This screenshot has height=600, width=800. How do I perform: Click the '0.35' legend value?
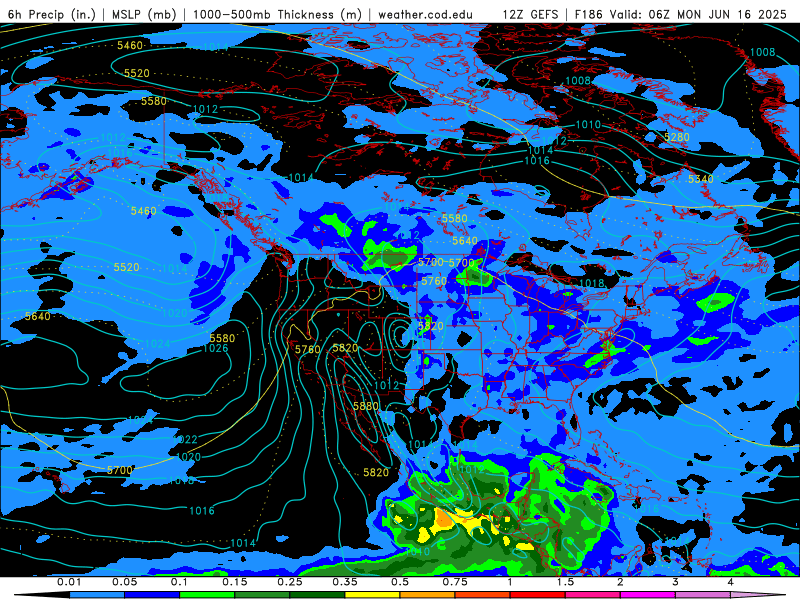click(345, 582)
